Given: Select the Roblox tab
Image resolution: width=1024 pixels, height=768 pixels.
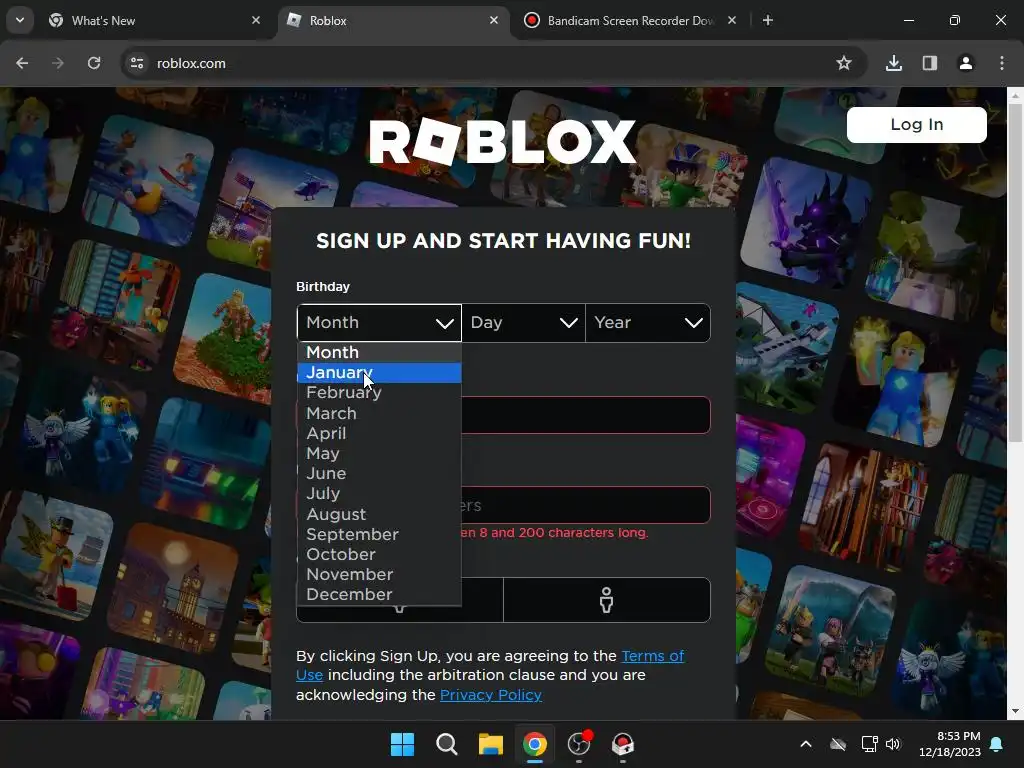Looking at the screenshot, I should click(393, 21).
